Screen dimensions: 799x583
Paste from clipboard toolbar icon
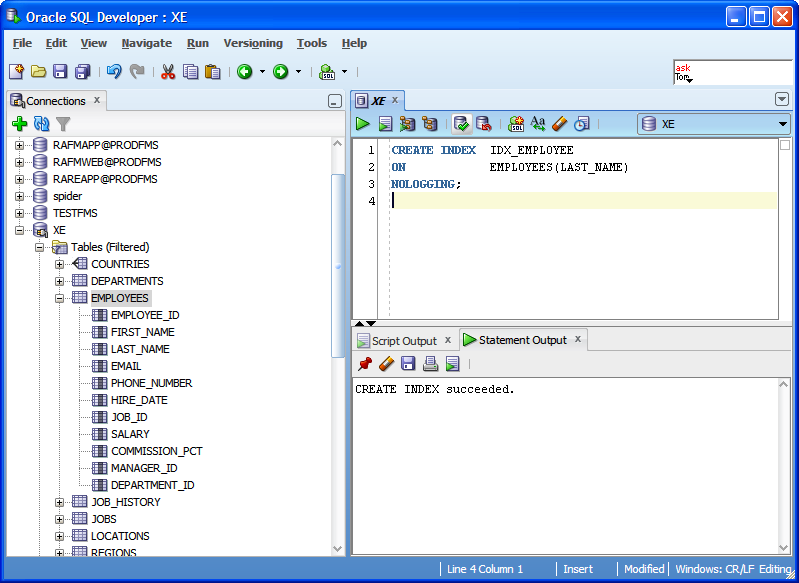pos(212,72)
